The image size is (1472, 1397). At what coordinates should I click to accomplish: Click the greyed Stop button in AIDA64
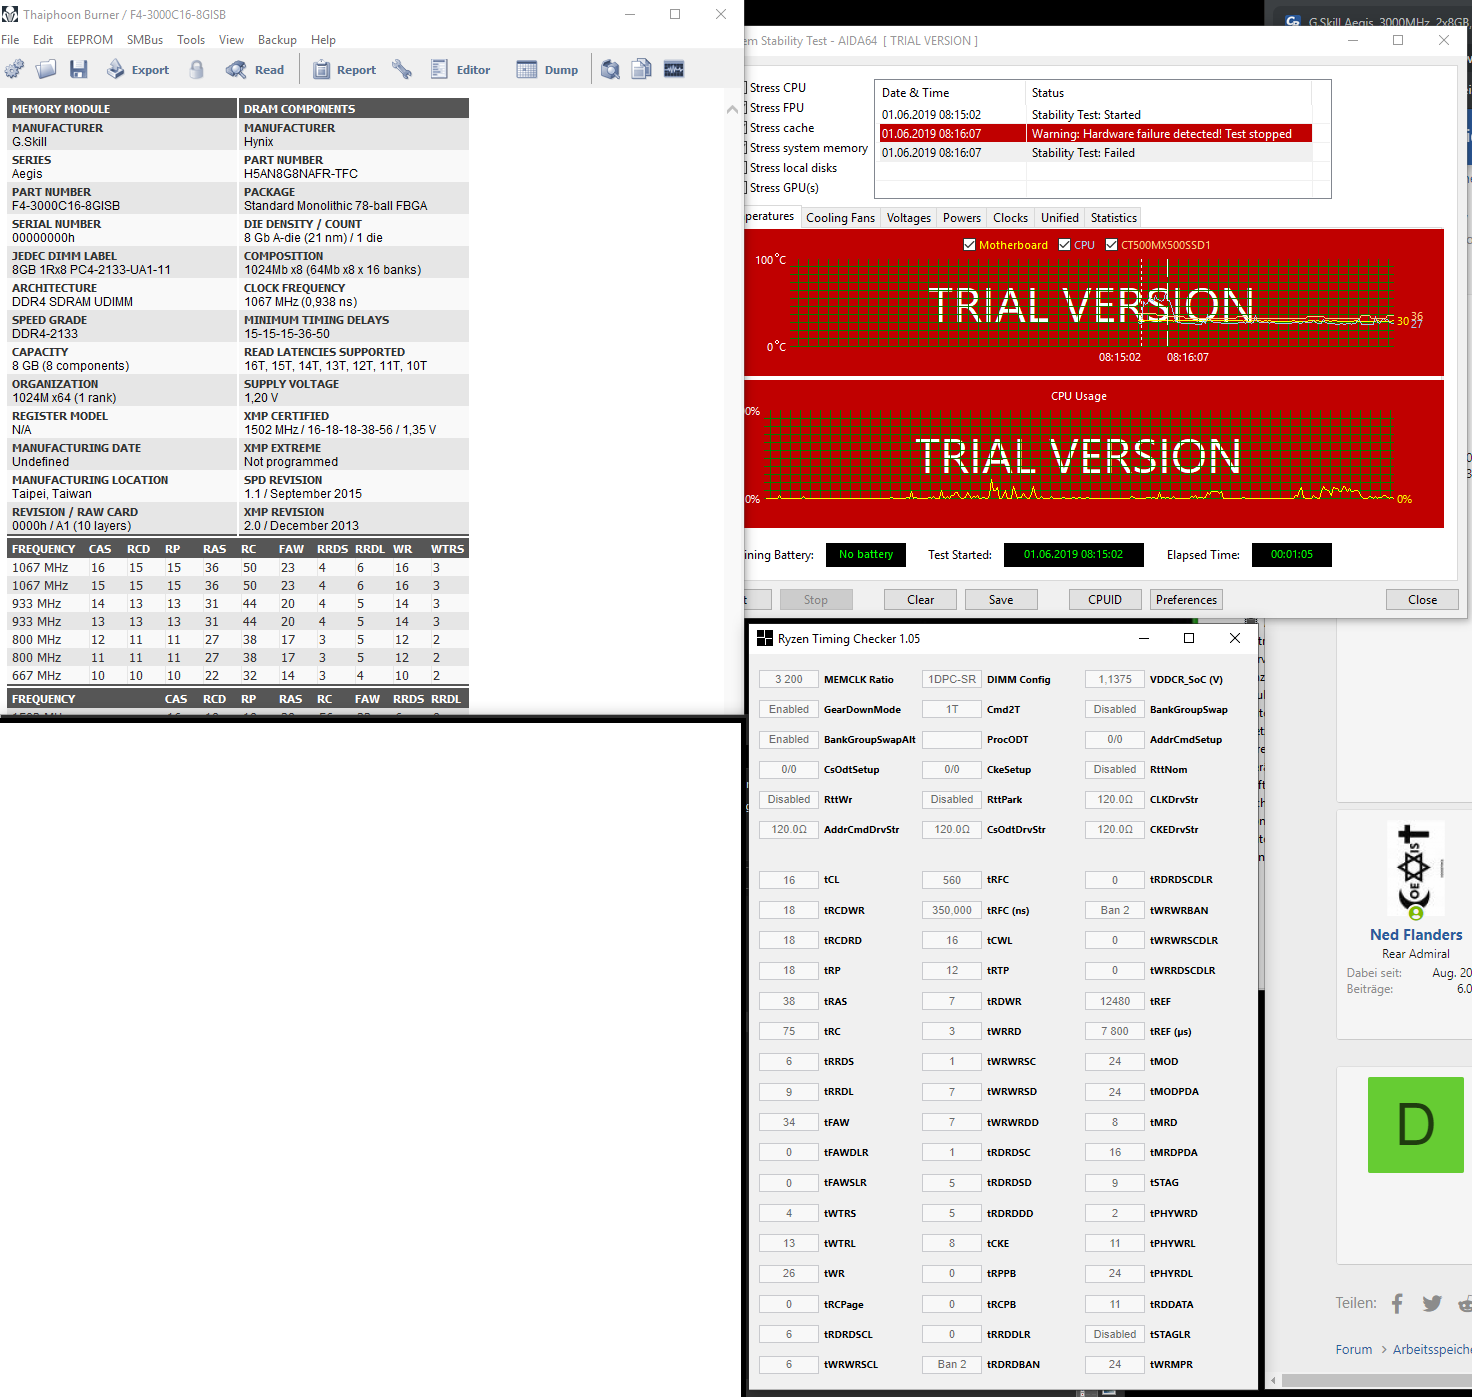tap(816, 600)
